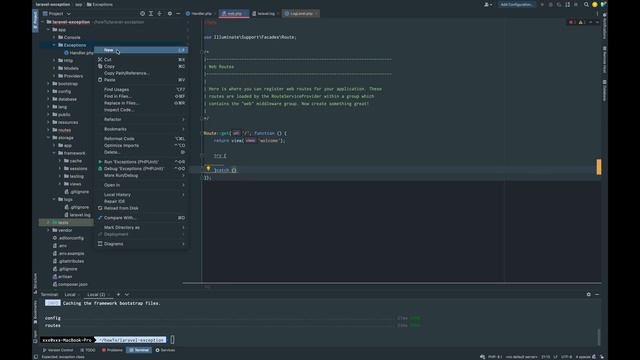Click Reload from Disk refresh icon
Viewport: 640px width, 360px height.
(100, 208)
